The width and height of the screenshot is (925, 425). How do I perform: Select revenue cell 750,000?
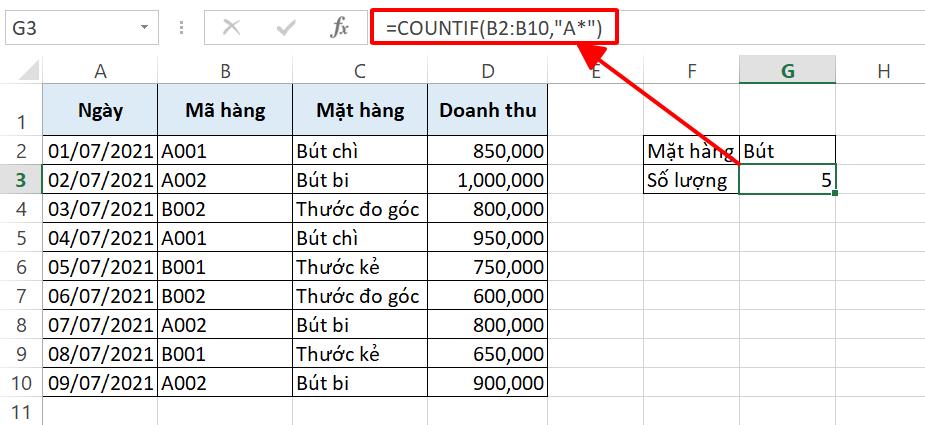pyautogui.click(x=487, y=266)
